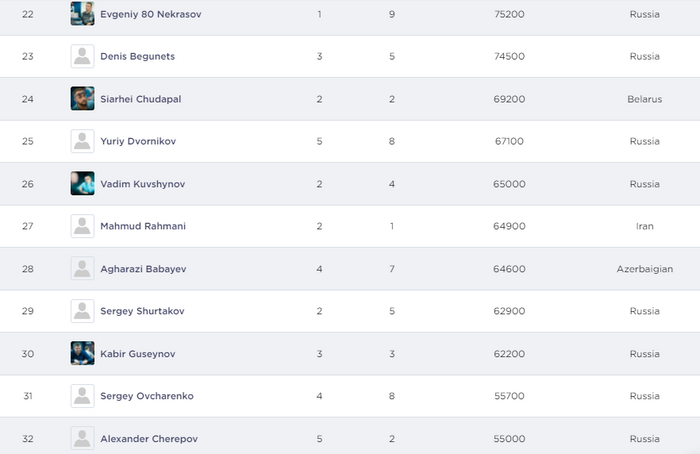Select the row ranked 29 with 62900 chips

click(350, 311)
